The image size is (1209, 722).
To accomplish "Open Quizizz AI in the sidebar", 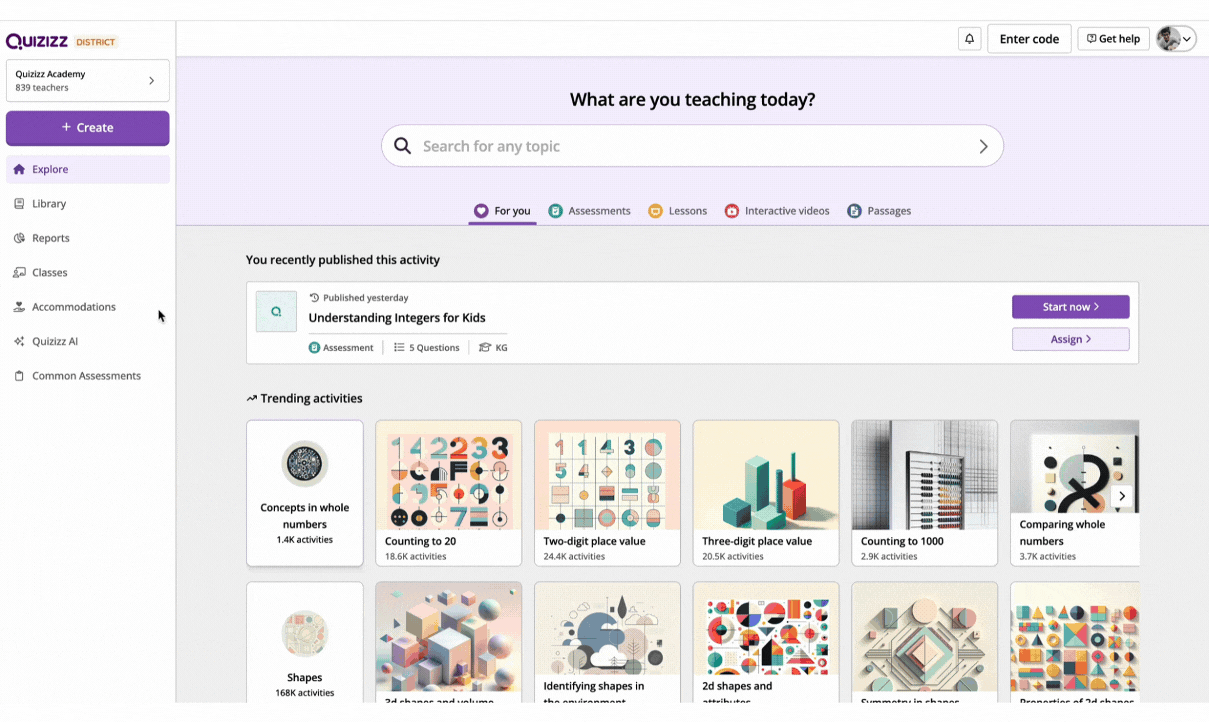I will 88,341.
